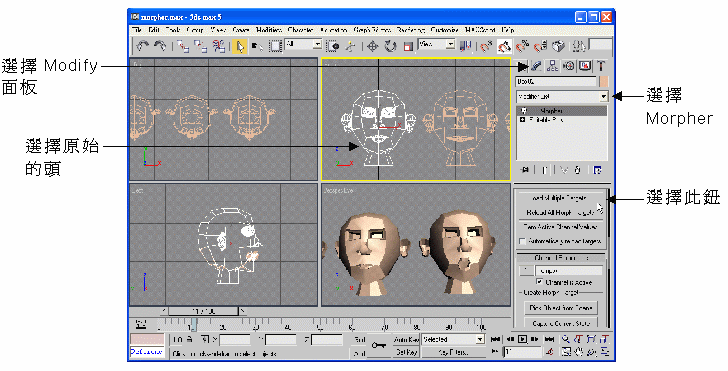
Task: Click the object color swatch
Action: (604, 82)
